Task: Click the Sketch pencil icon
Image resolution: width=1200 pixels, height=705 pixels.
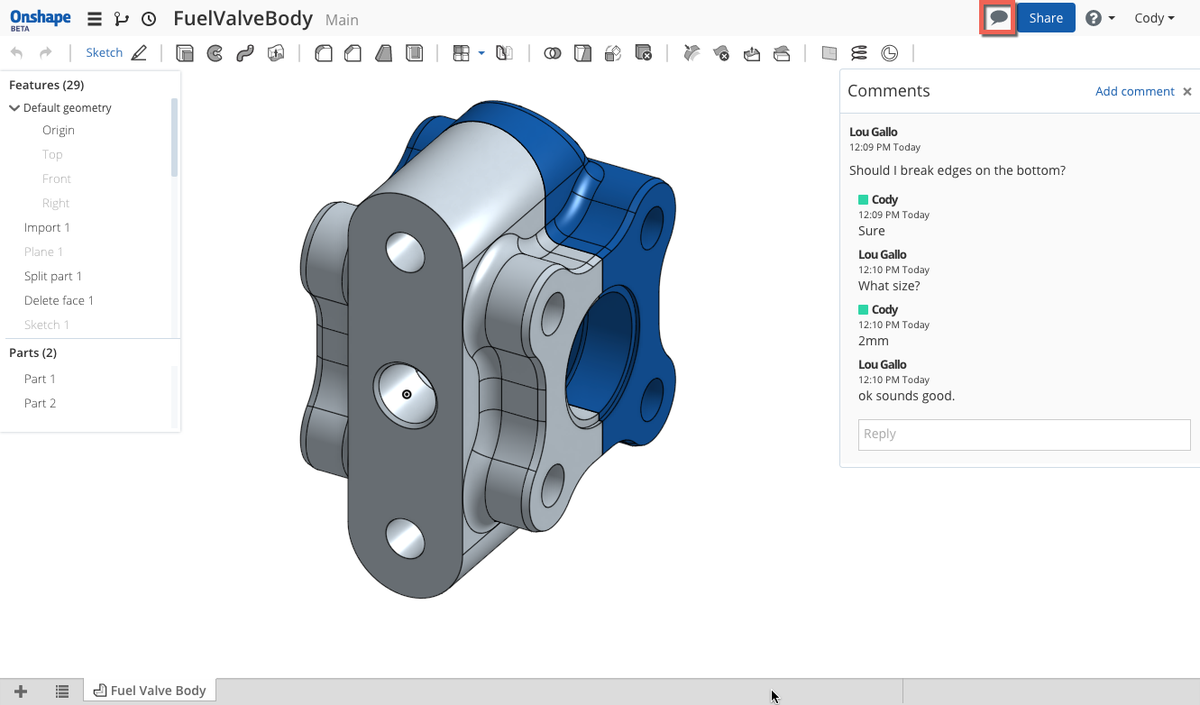Action: click(x=141, y=52)
